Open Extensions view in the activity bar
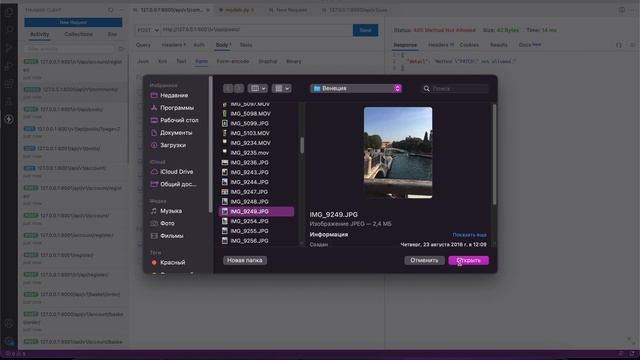640x360 pixels. [x=9, y=84]
